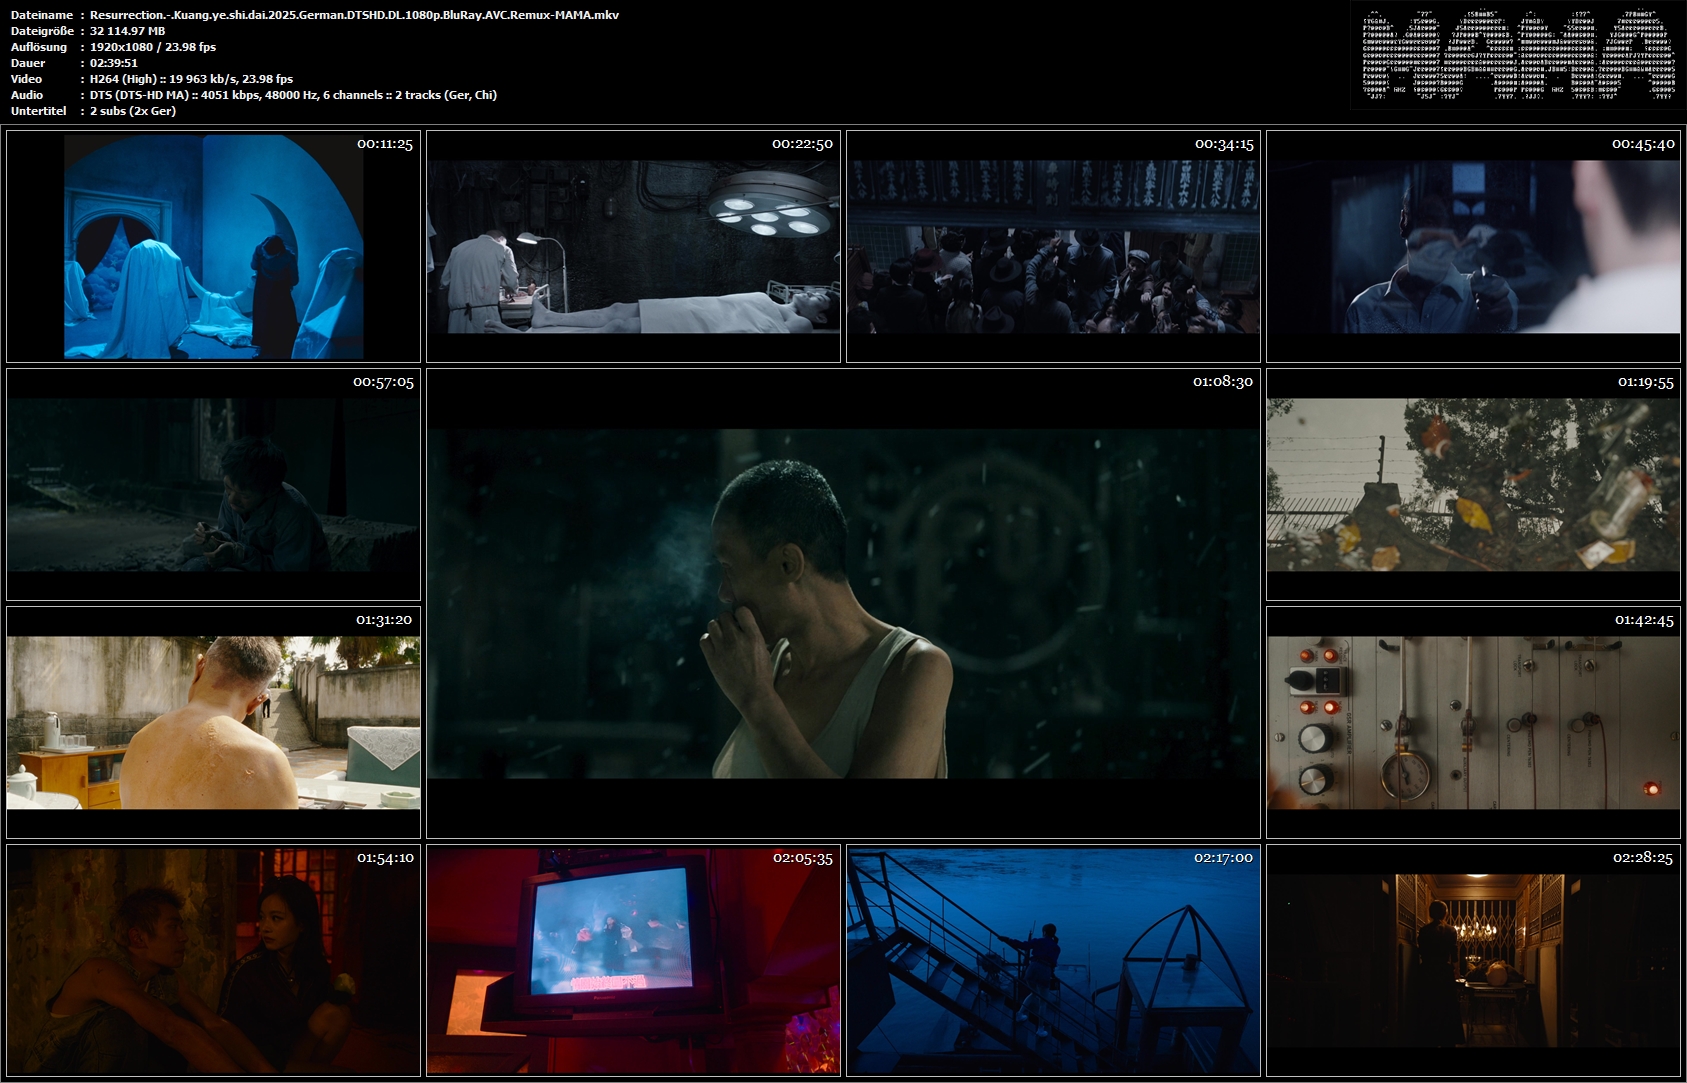Open the red-lit couple frame at 01:54:10
Viewport: 1687px width, 1083px height.
click(x=213, y=960)
